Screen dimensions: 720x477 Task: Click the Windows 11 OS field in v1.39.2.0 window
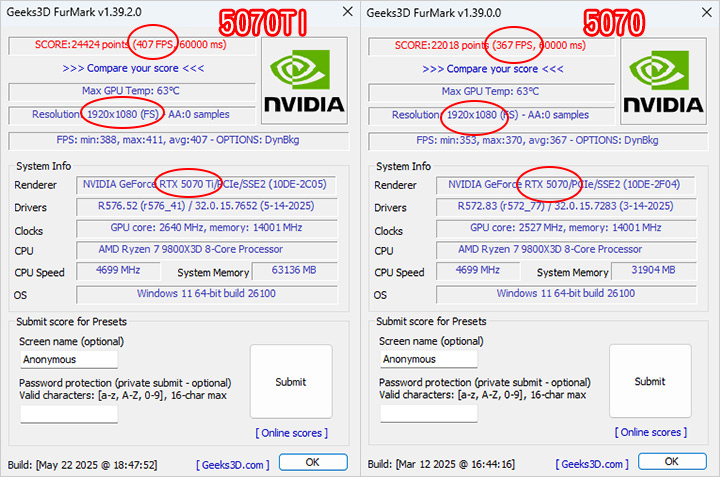[x=207, y=294]
